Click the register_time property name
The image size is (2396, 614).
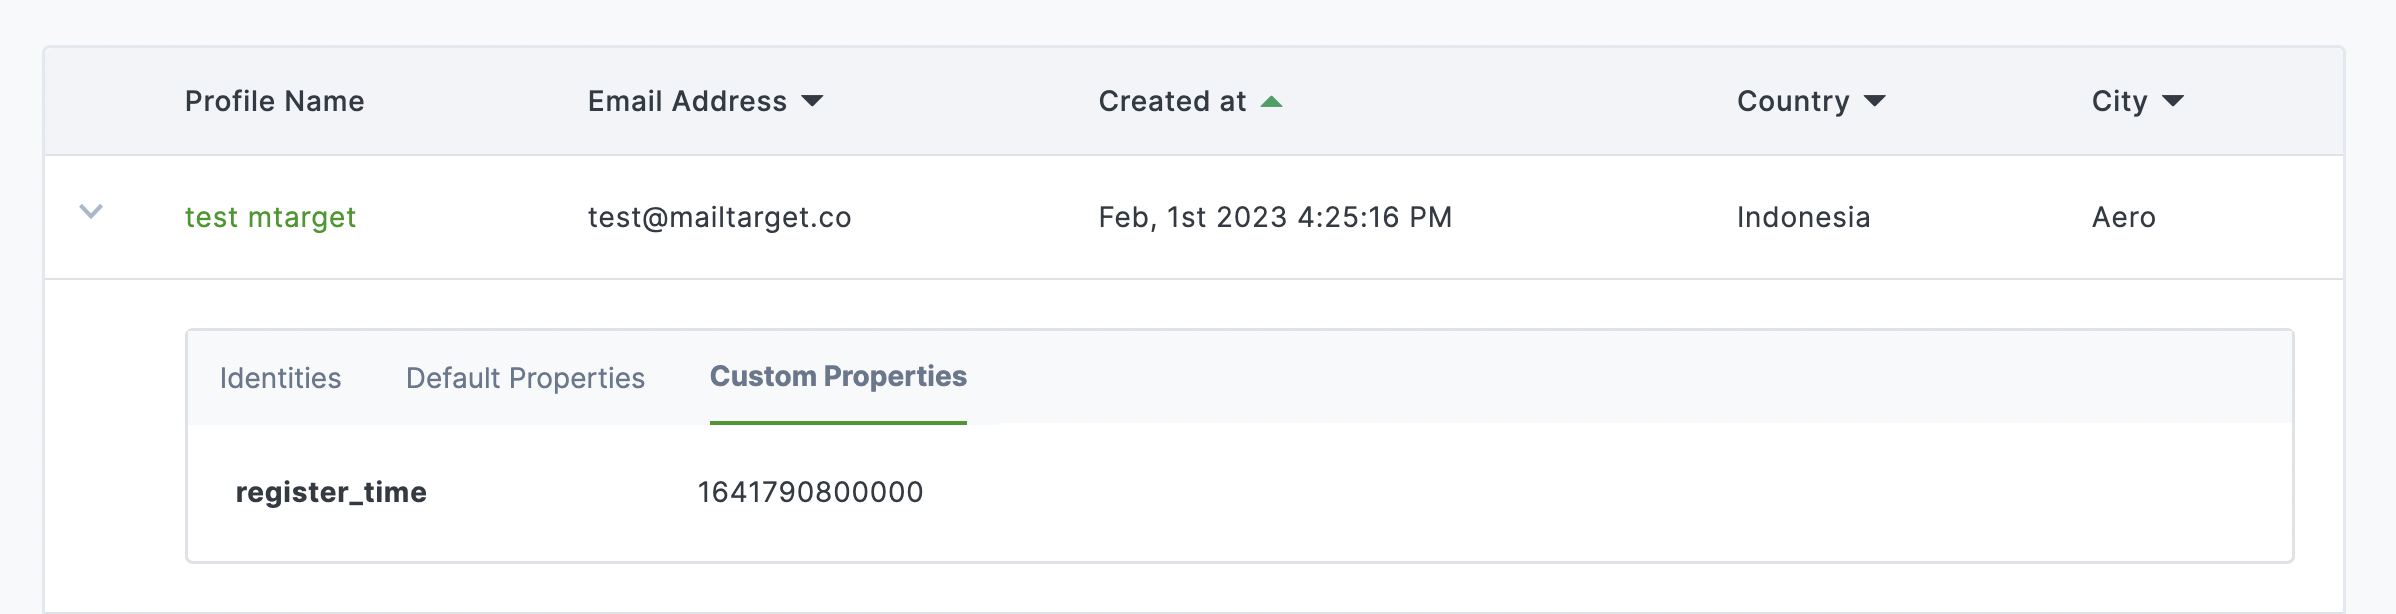(x=331, y=492)
